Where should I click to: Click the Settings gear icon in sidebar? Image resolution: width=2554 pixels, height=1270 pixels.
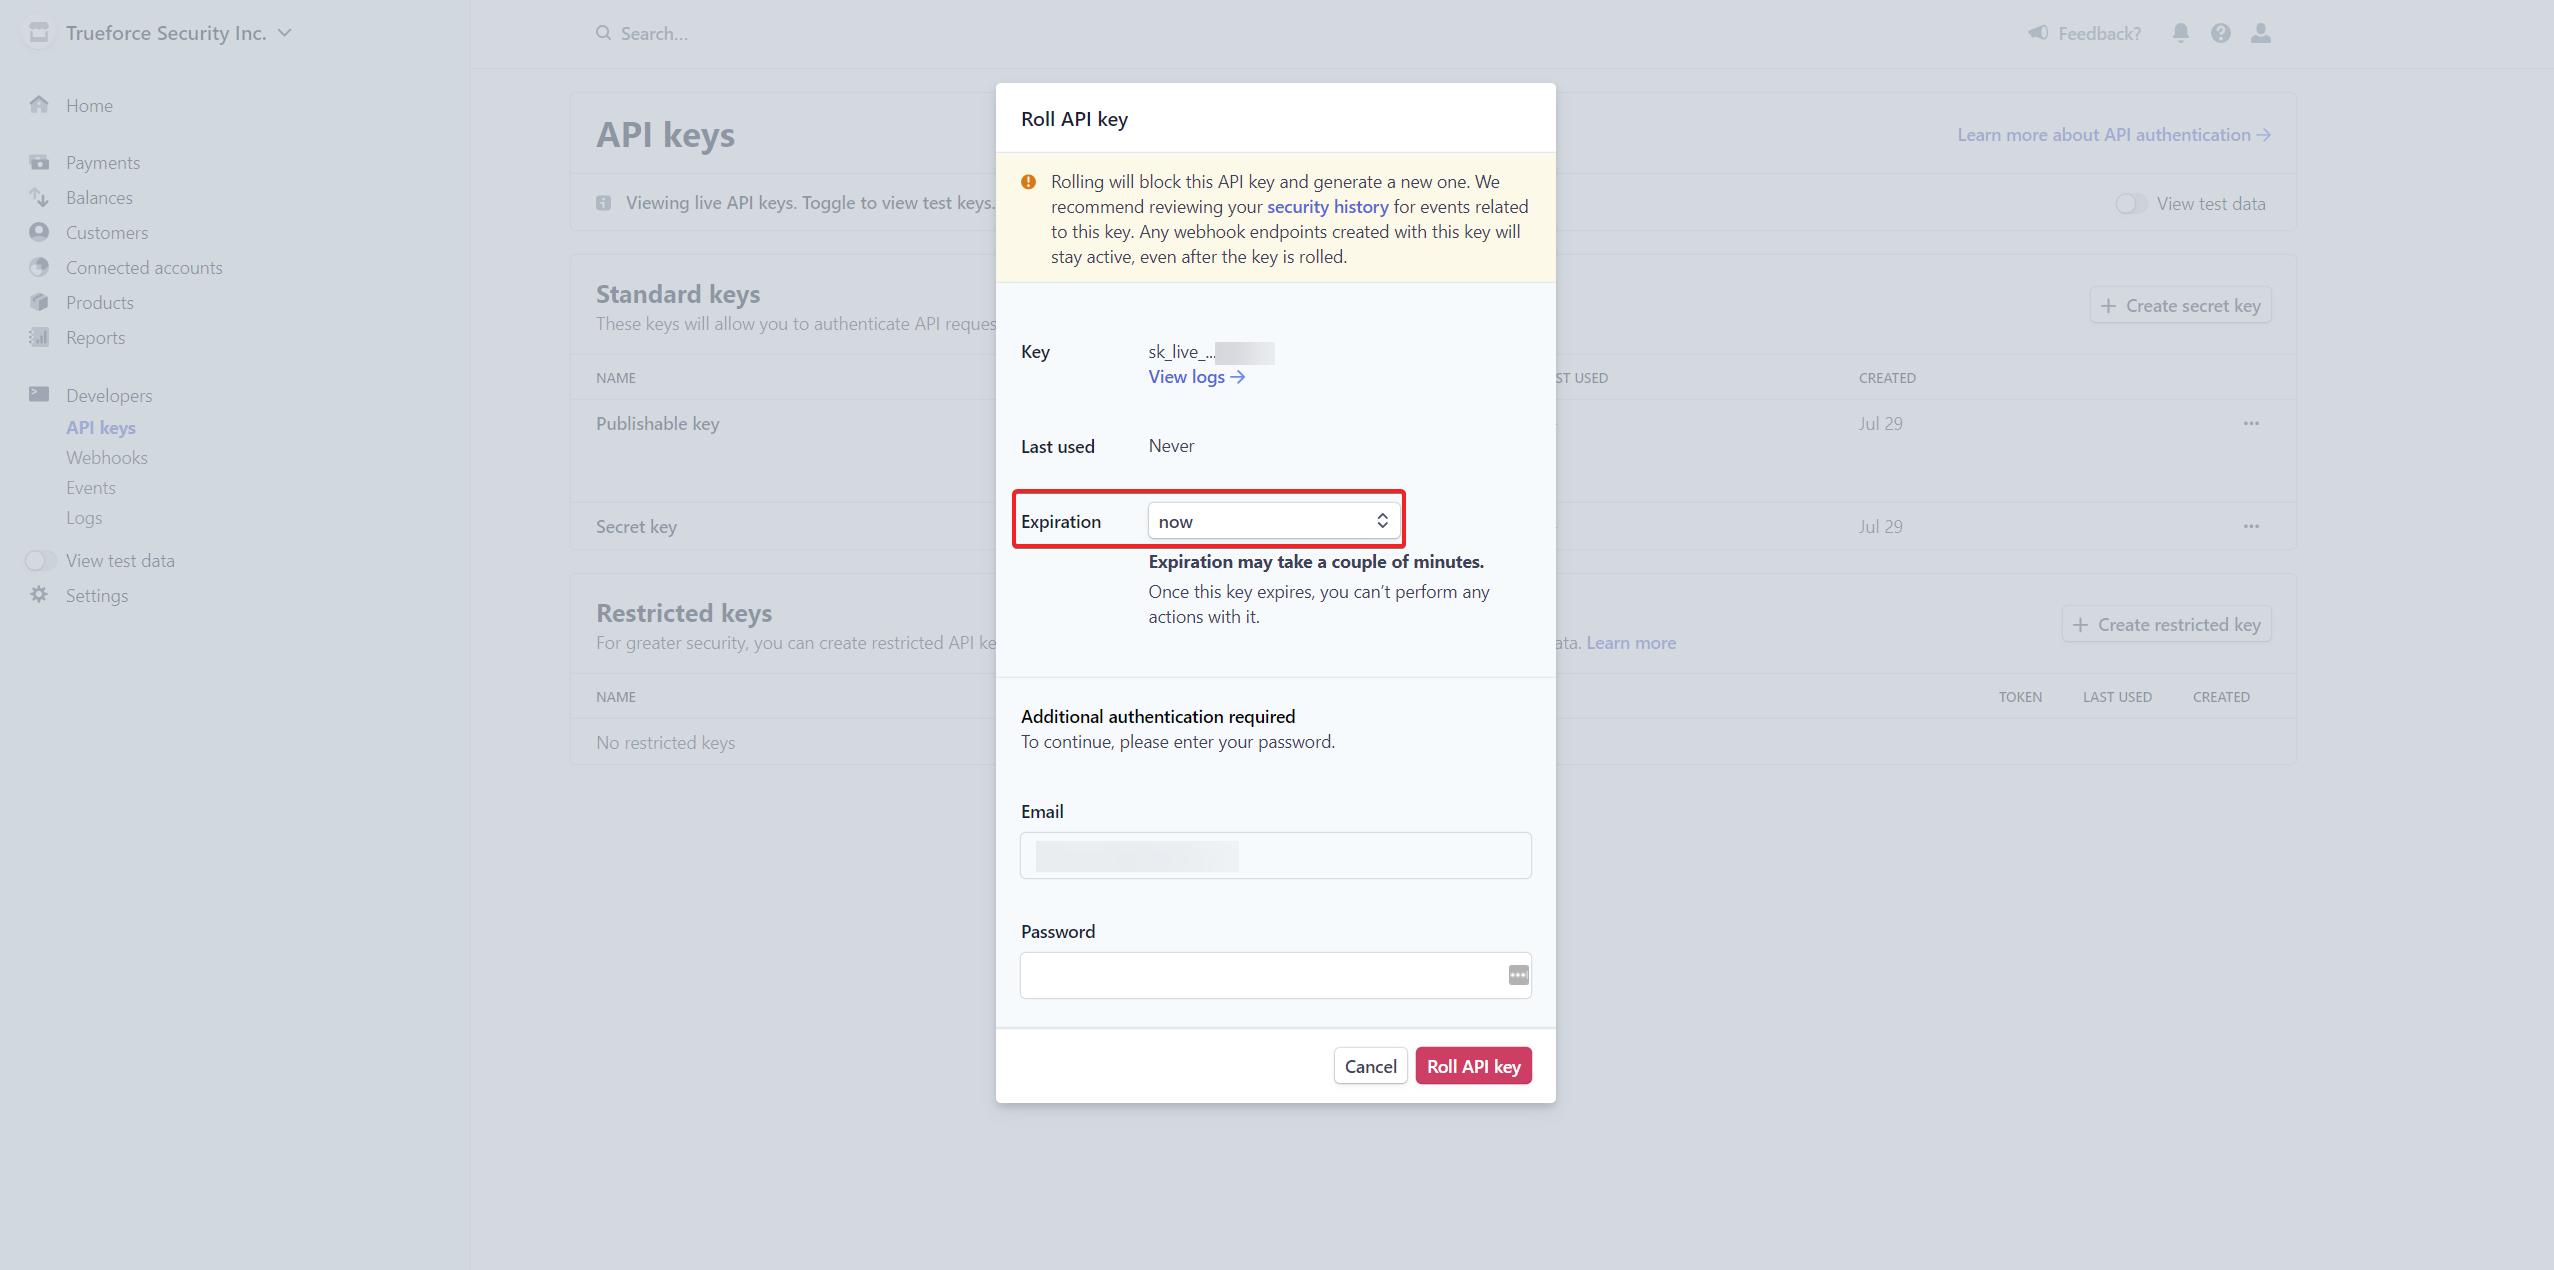coord(39,595)
